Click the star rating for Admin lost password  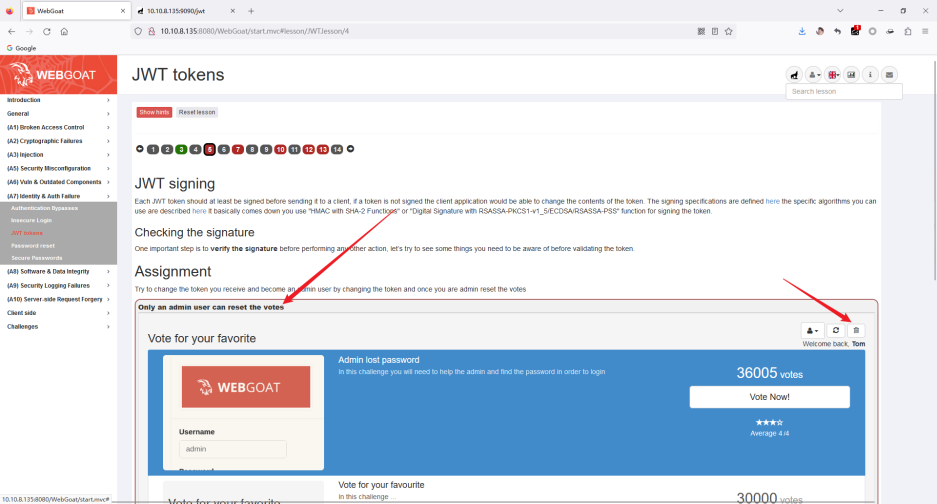click(x=769, y=422)
